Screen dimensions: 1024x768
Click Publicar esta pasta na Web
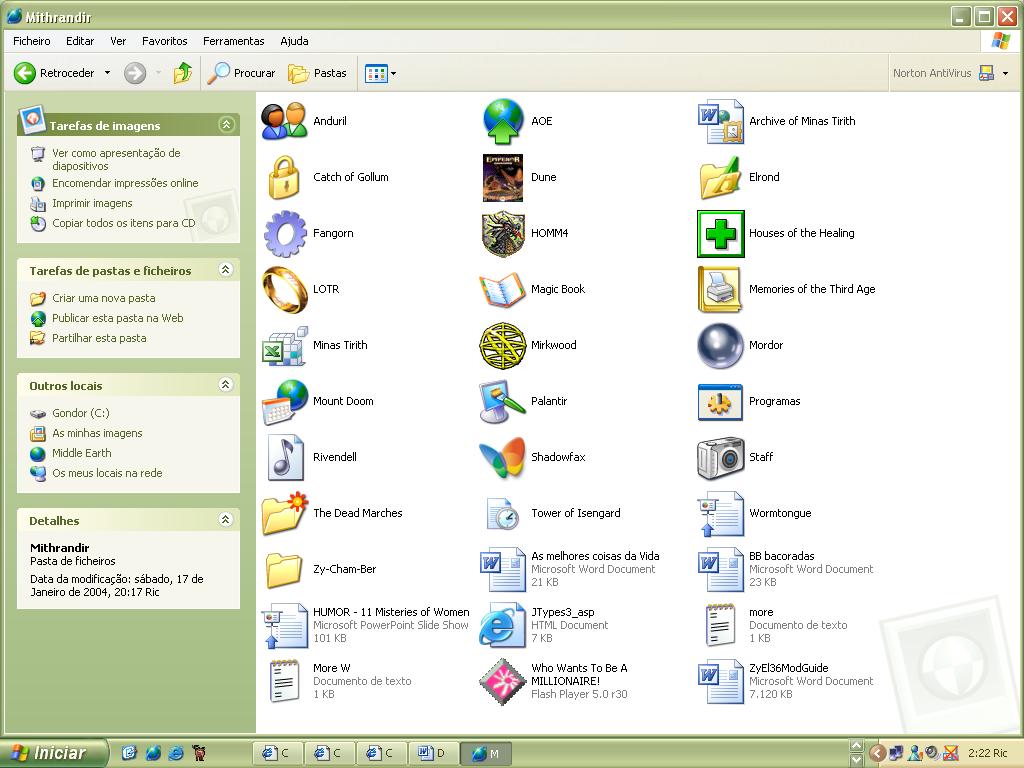(x=118, y=319)
